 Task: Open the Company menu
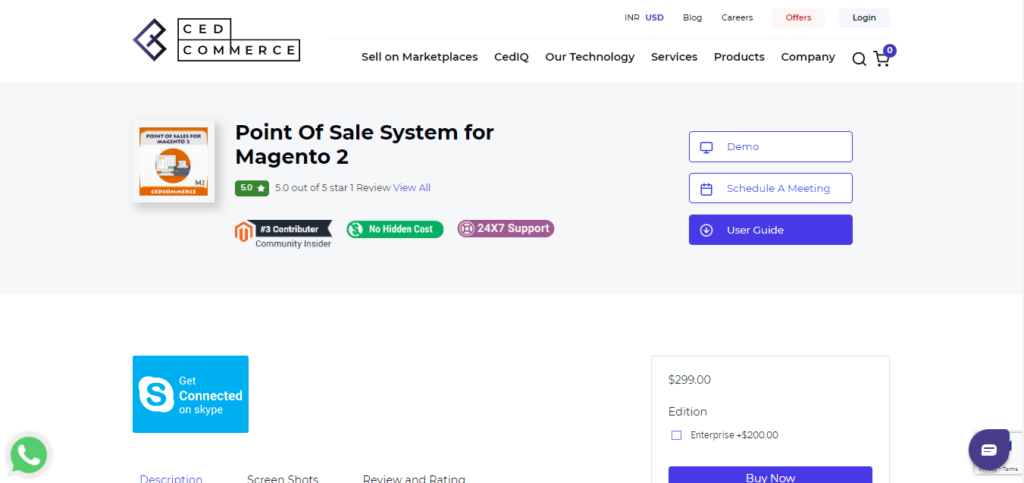pos(808,57)
